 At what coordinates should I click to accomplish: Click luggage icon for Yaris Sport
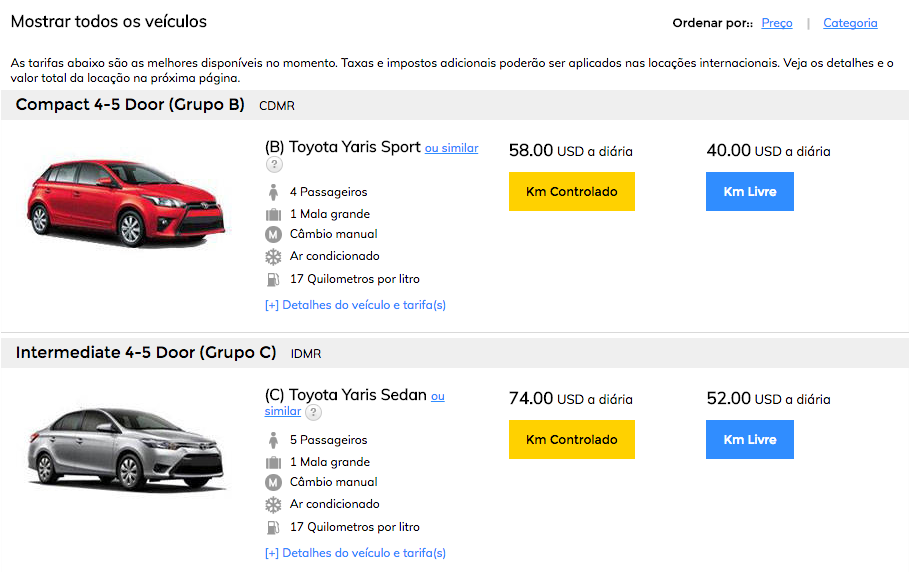point(273,215)
